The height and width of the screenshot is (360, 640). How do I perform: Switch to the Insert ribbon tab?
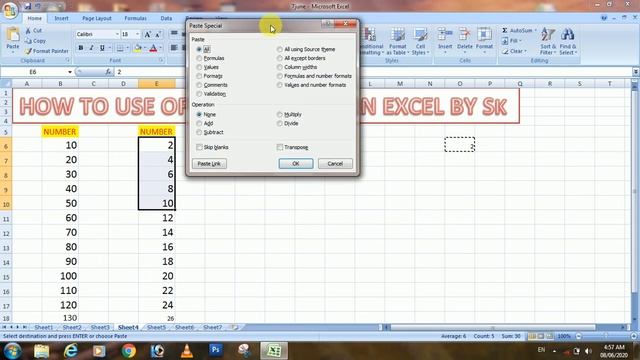pos(61,18)
